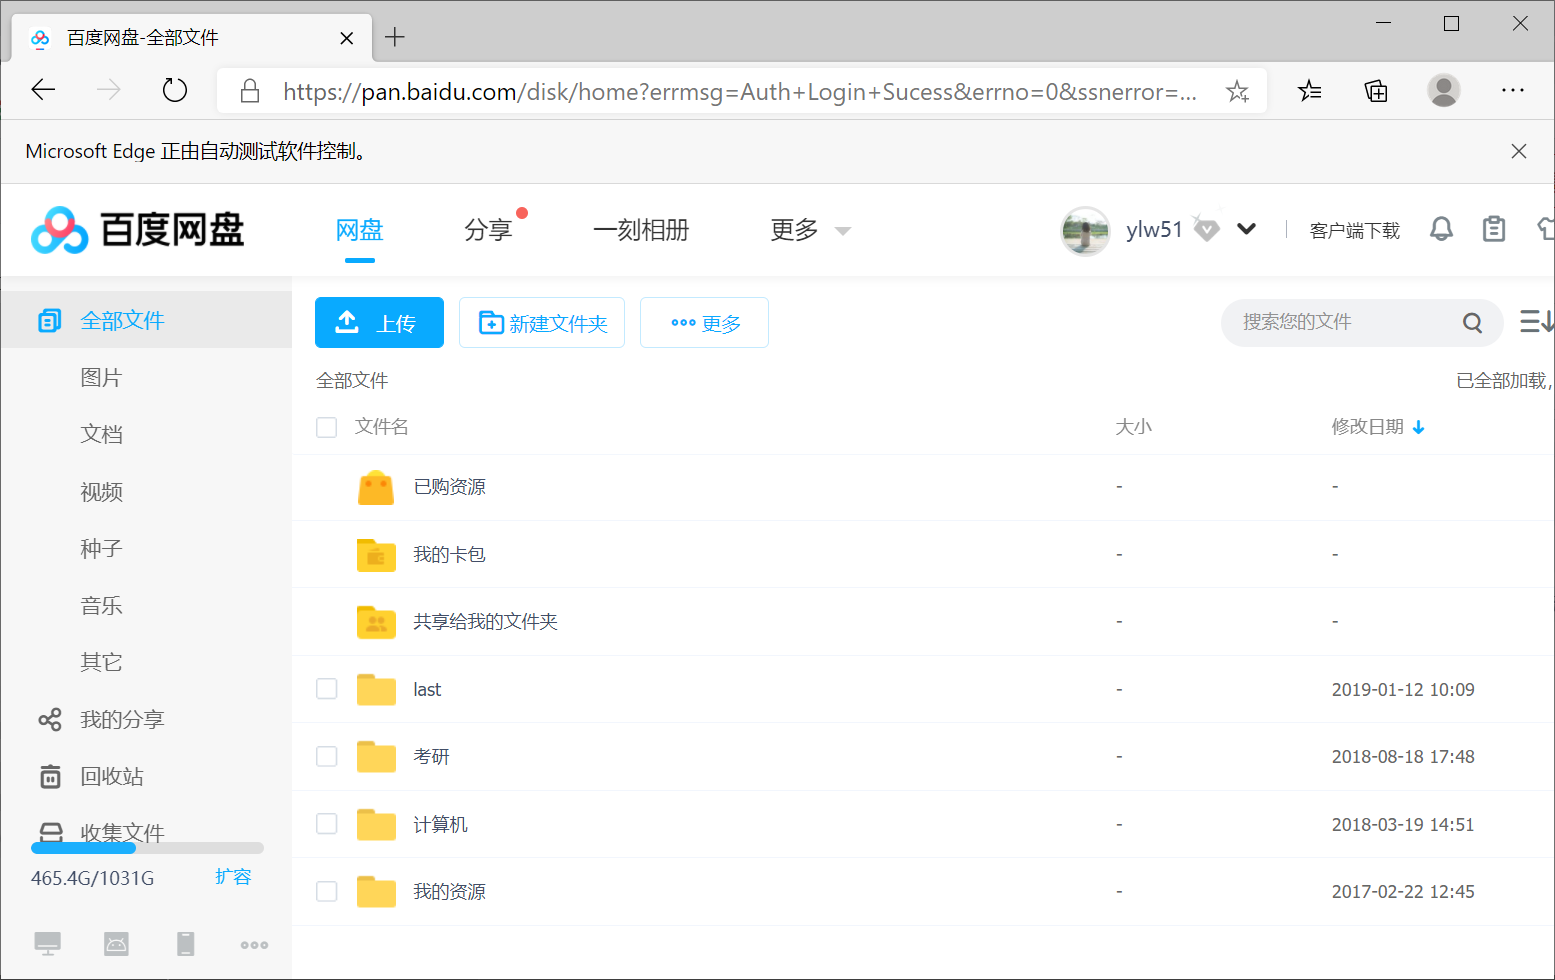The height and width of the screenshot is (980, 1555).
Task: Switch to the 分享 tab
Action: point(488,230)
